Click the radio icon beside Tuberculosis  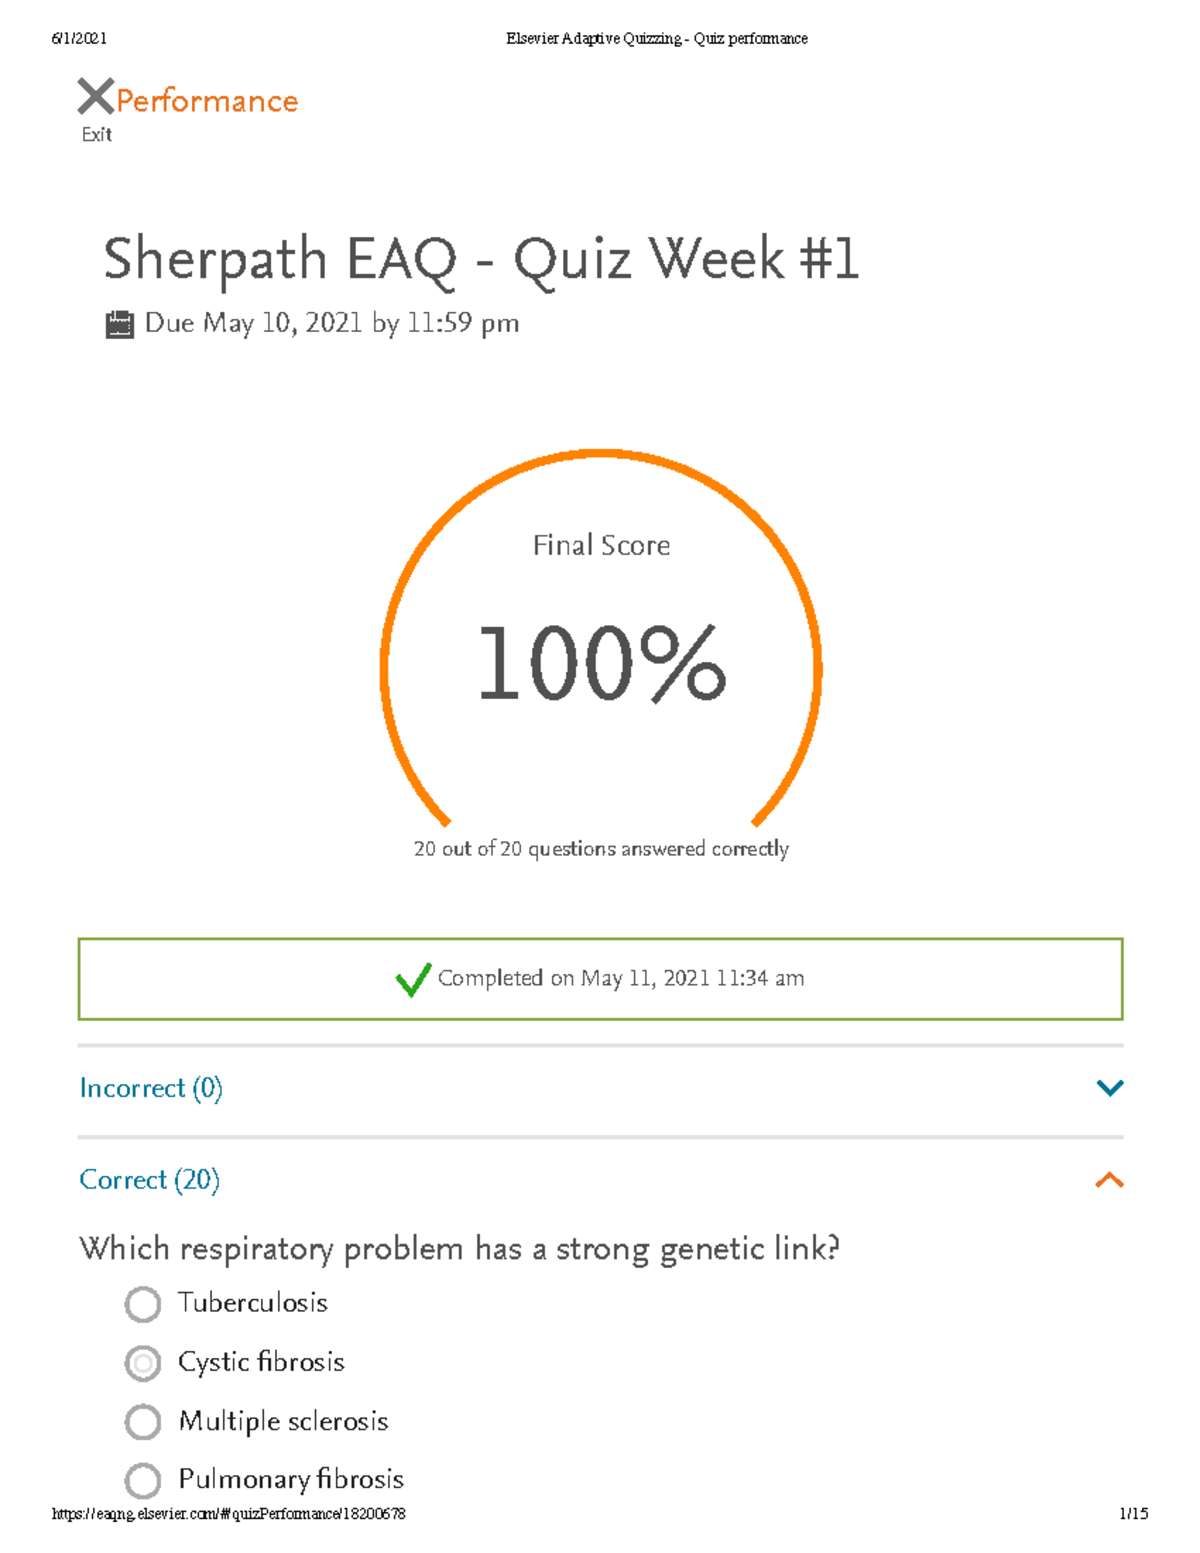[x=144, y=1304]
